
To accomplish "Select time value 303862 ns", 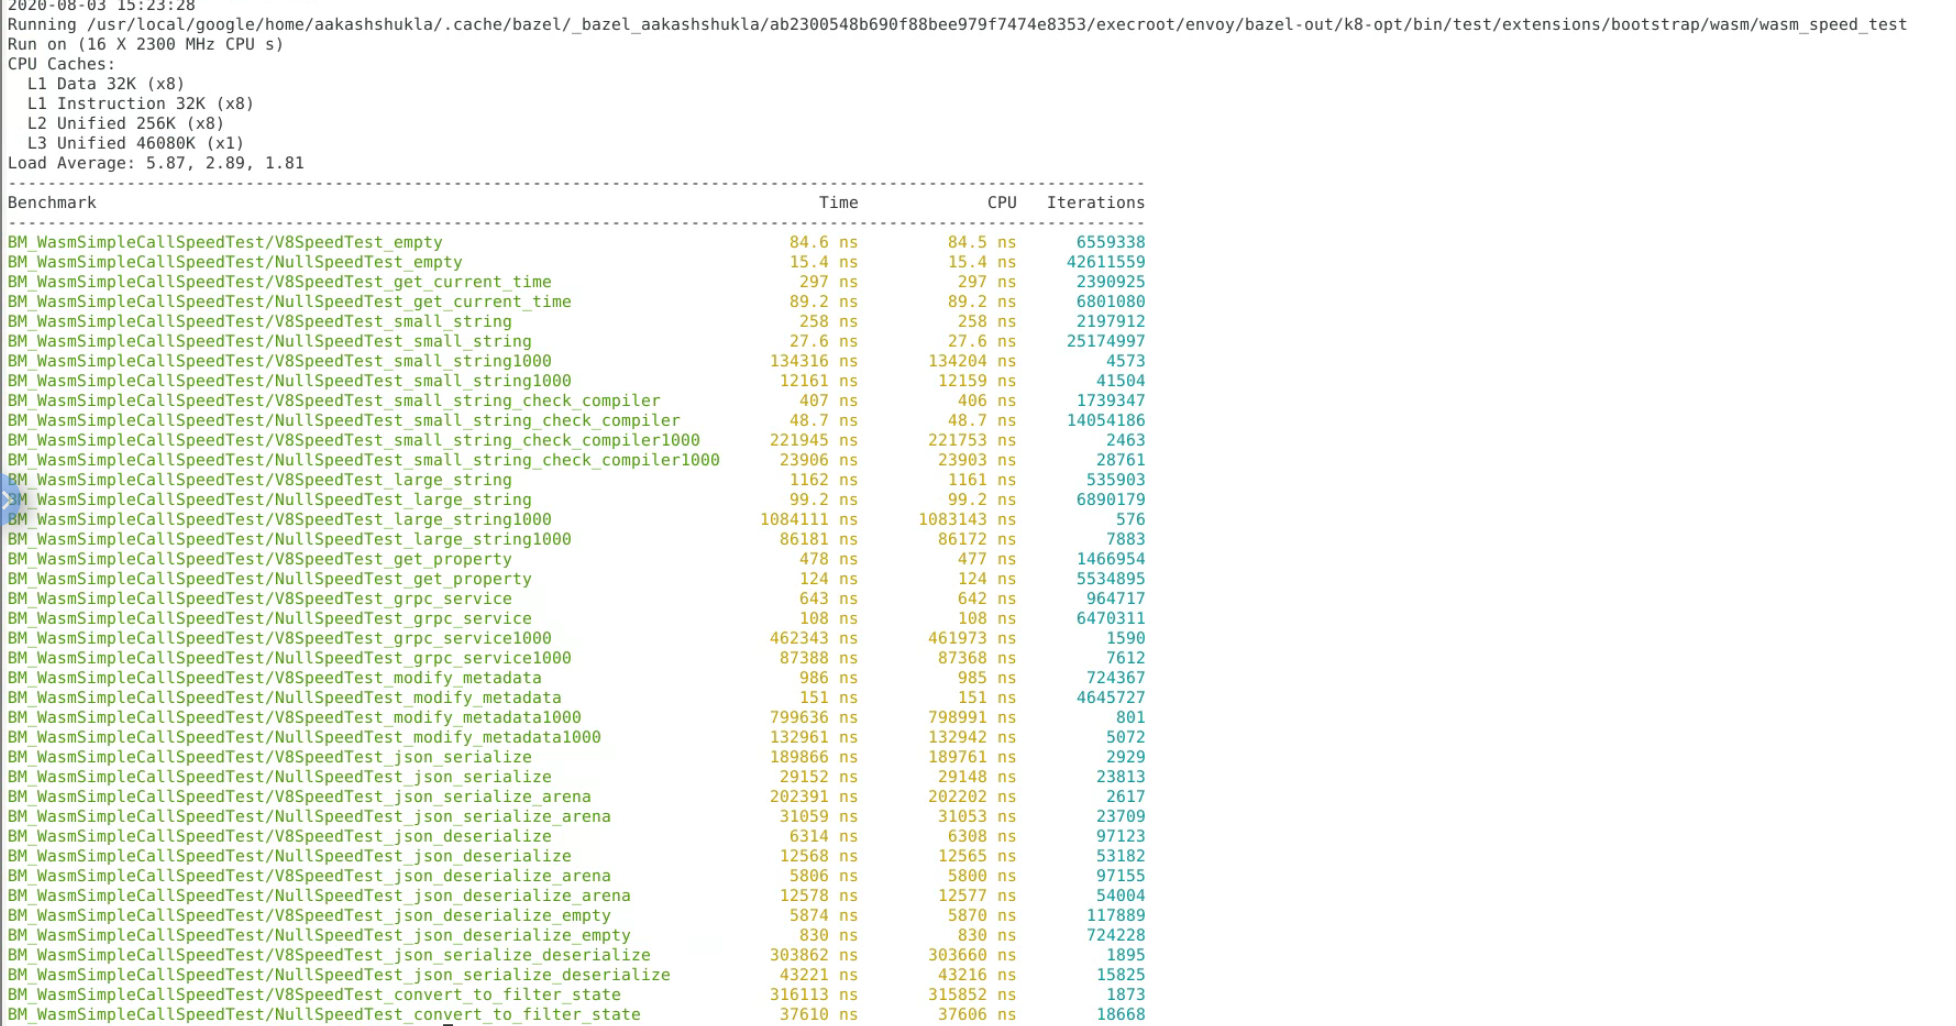I will (814, 955).
